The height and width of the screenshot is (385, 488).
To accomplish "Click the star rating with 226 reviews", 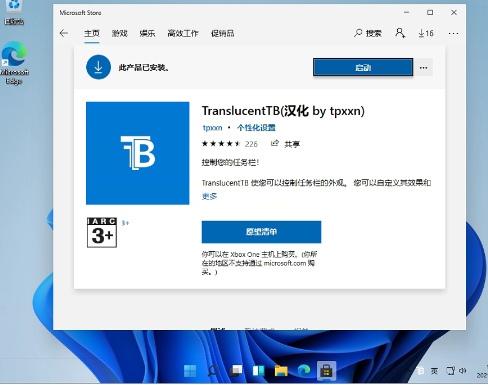I will tap(230, 144).
